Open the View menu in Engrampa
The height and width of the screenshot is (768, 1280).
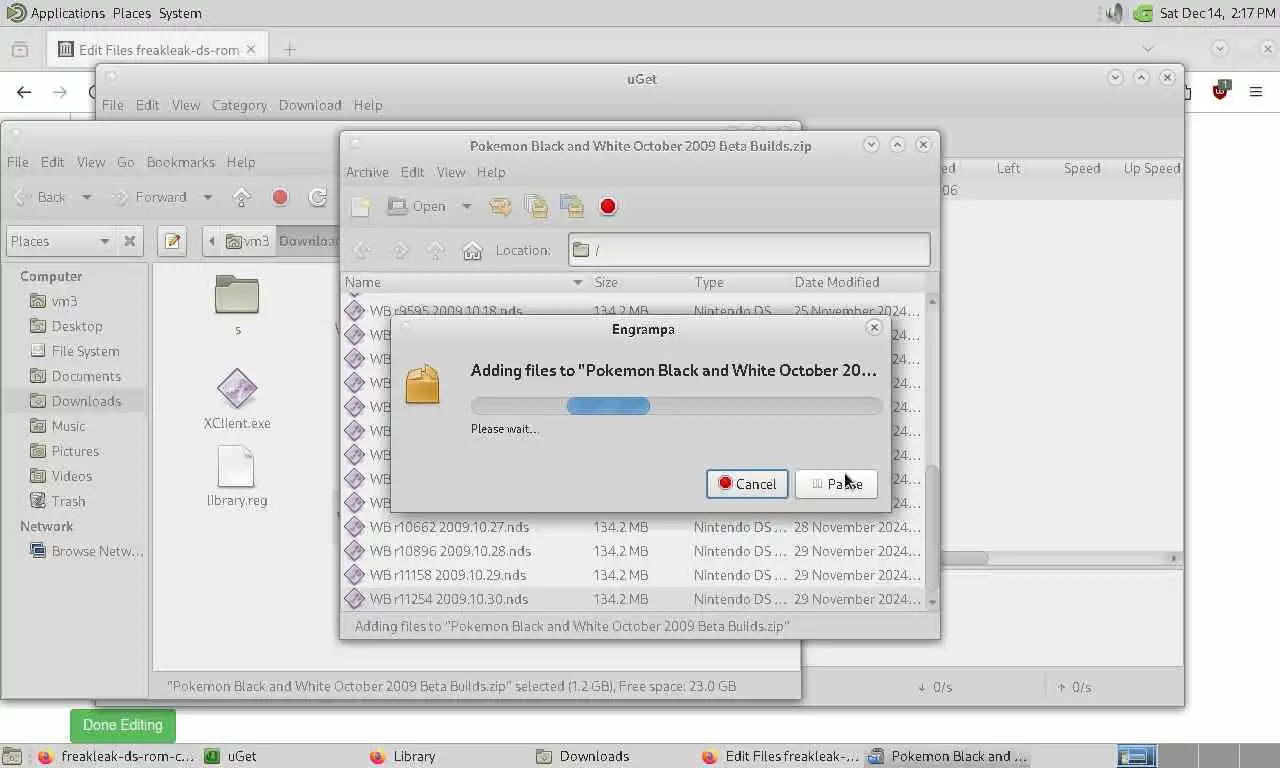451,172
